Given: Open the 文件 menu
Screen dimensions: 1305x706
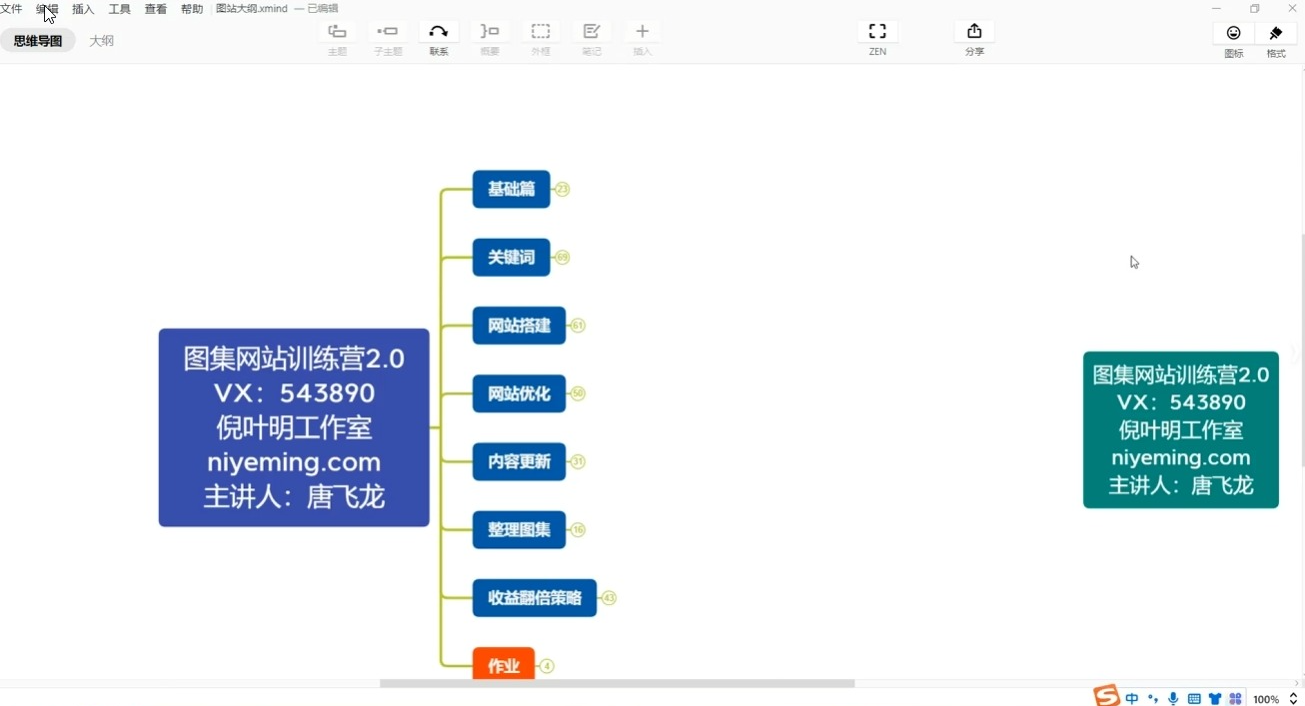Looking at the screenshot, I should [x=11, y=9].
